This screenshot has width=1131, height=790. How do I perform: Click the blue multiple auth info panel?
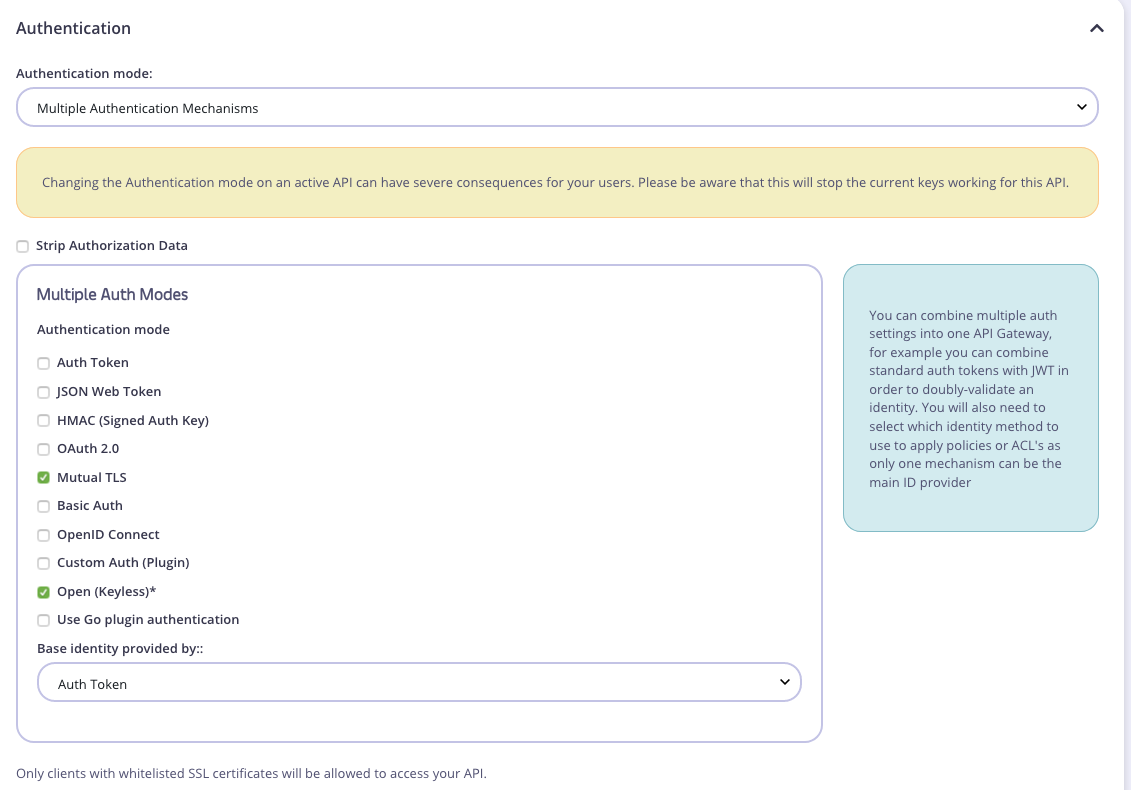tap(970, 398)
